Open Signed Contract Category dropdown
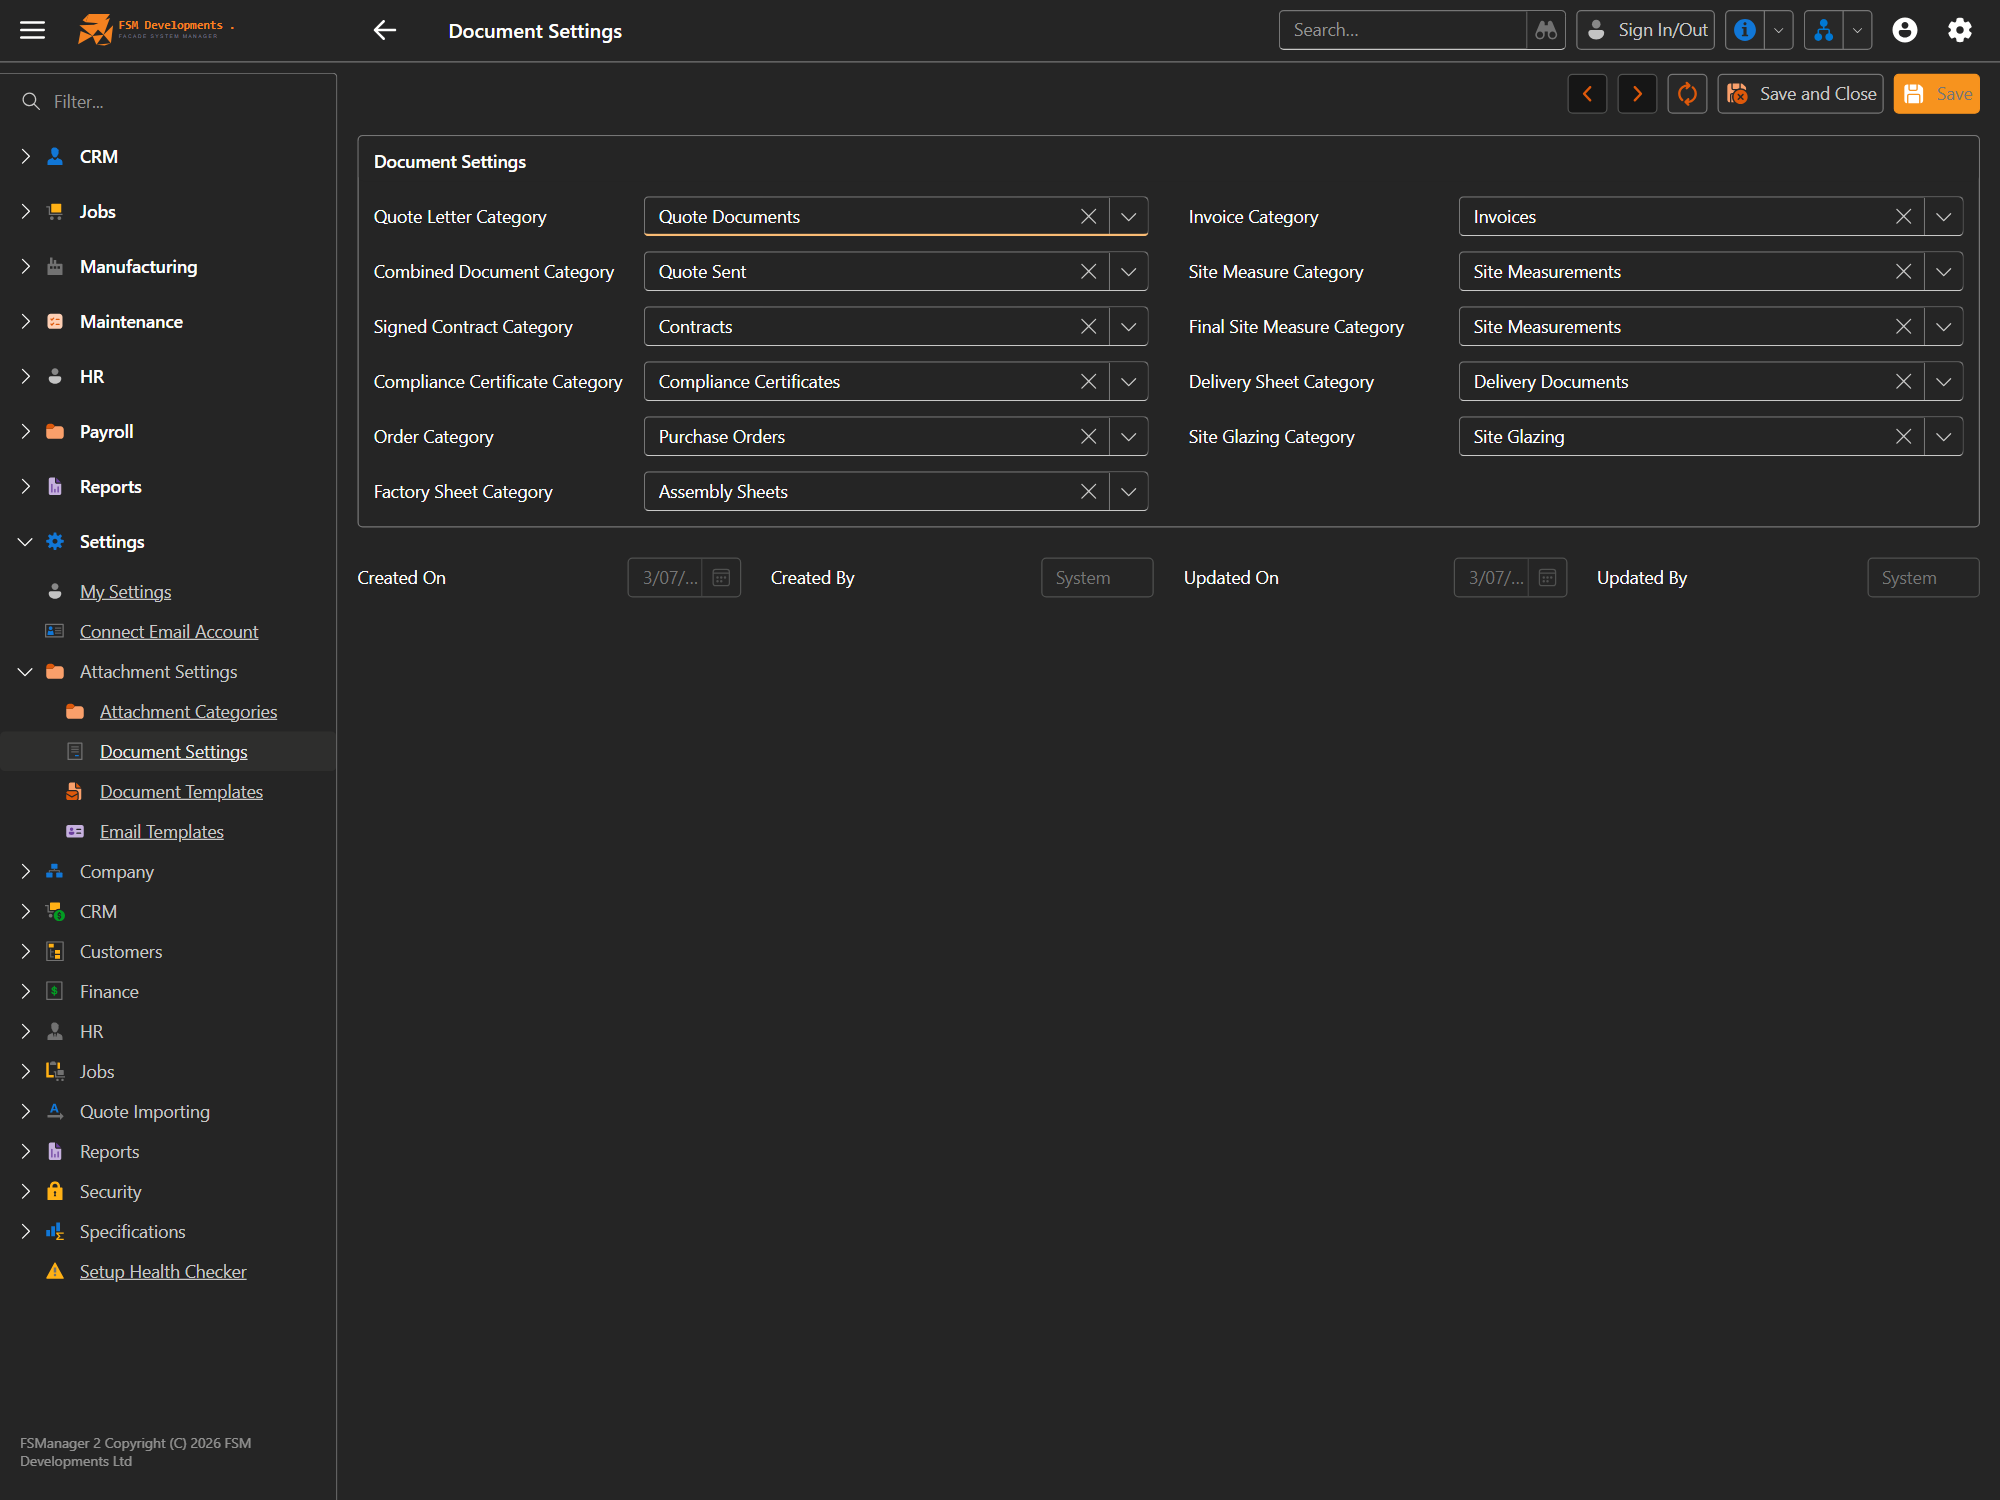The height and width of the screenshot is (1500, 2000). pos(1129,327)
